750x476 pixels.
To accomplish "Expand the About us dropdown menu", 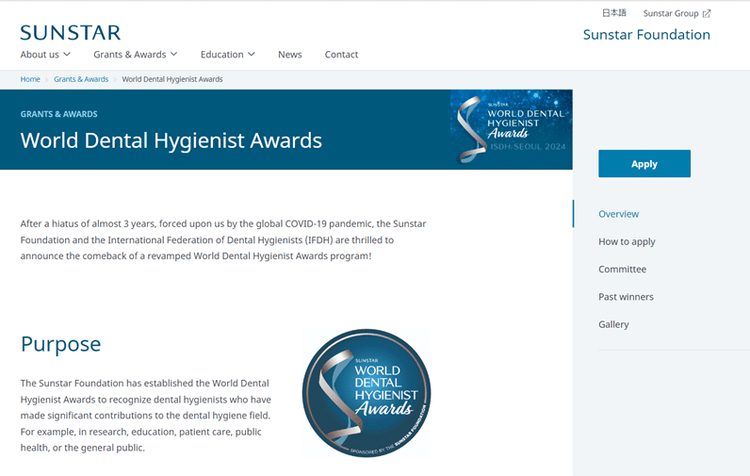I will coord(45,55).
